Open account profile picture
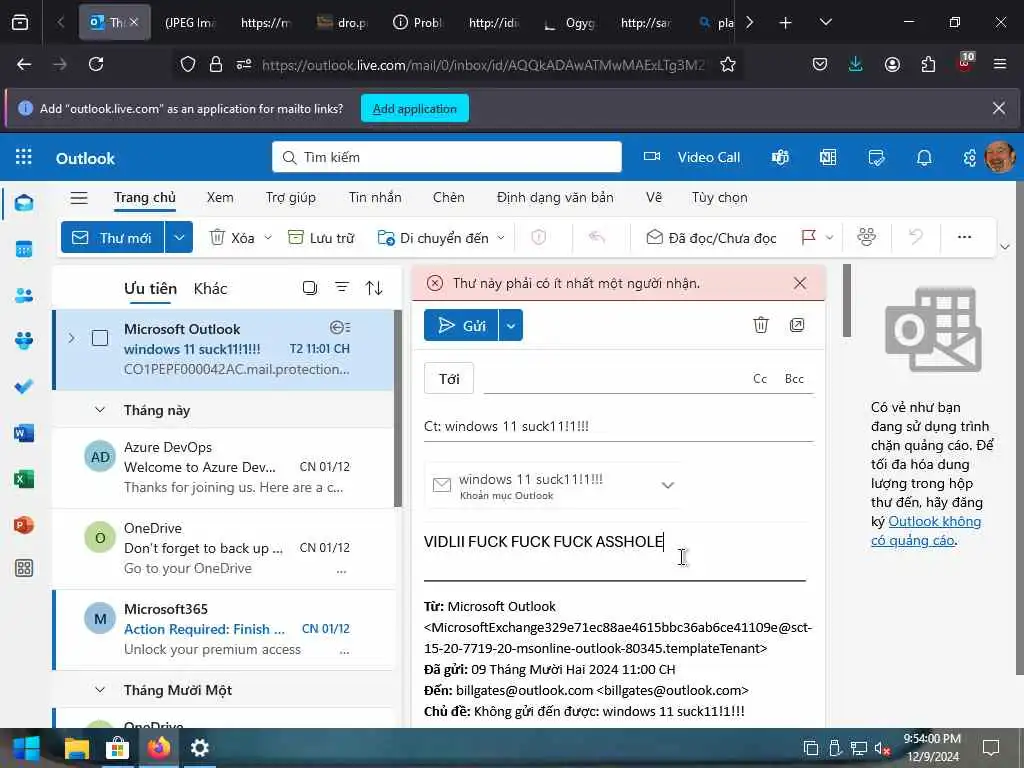 [999, 157]
